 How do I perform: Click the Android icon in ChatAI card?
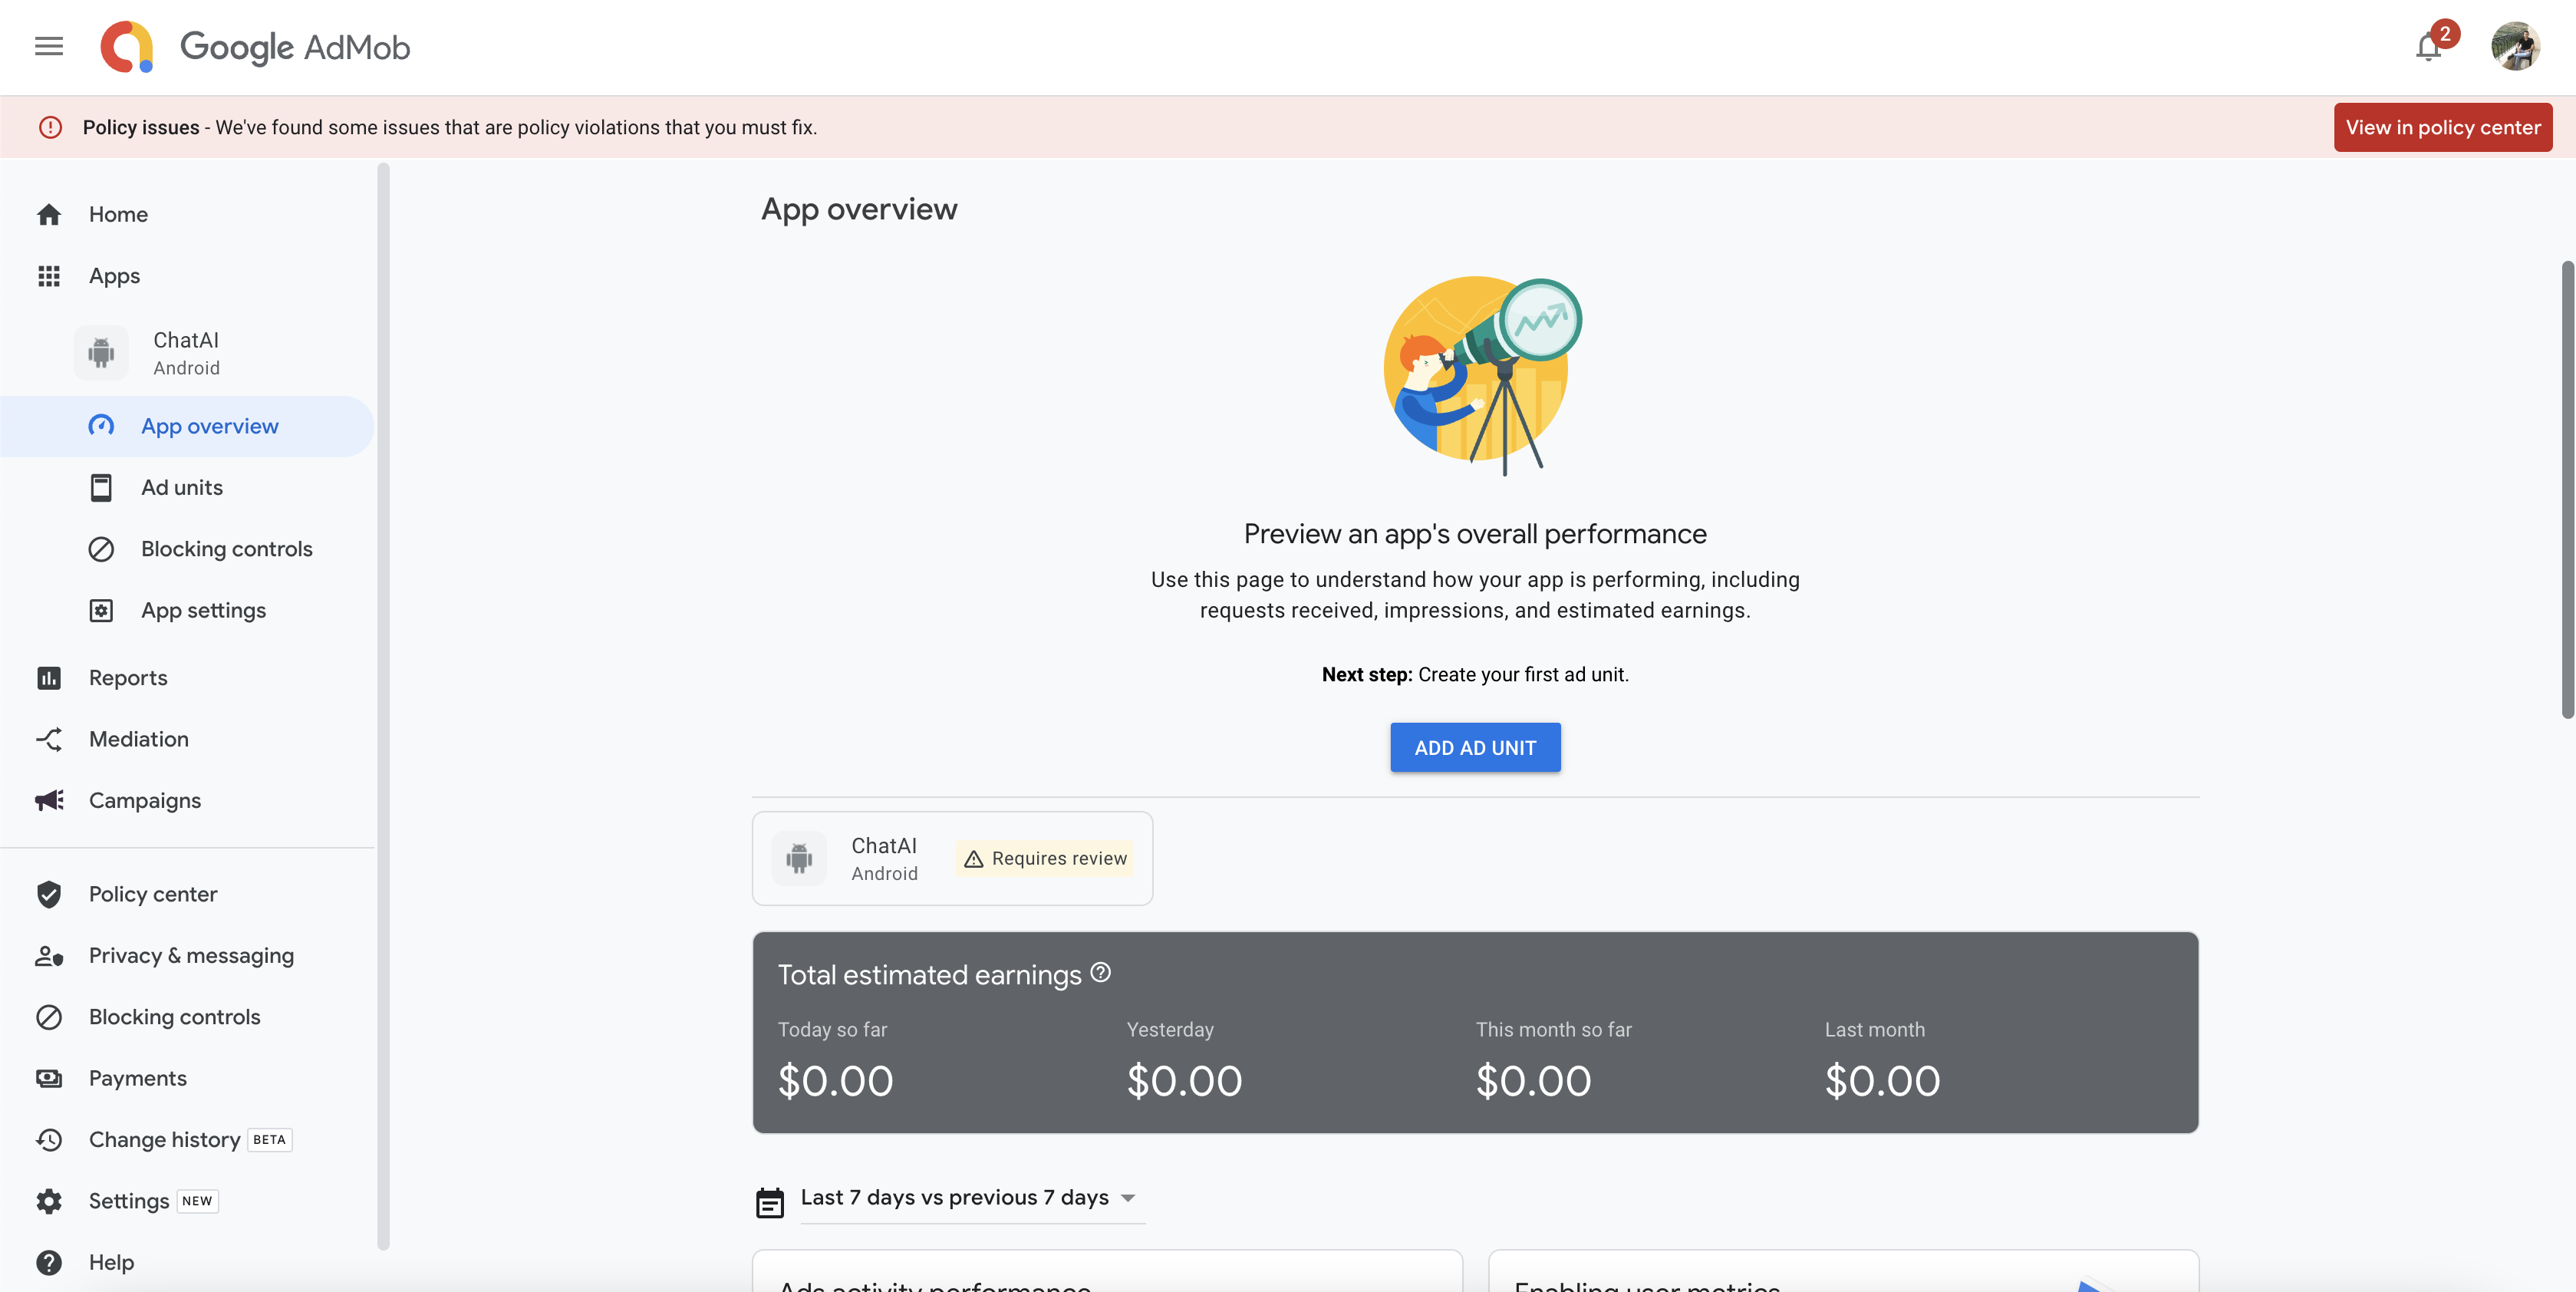pos(799,858)
